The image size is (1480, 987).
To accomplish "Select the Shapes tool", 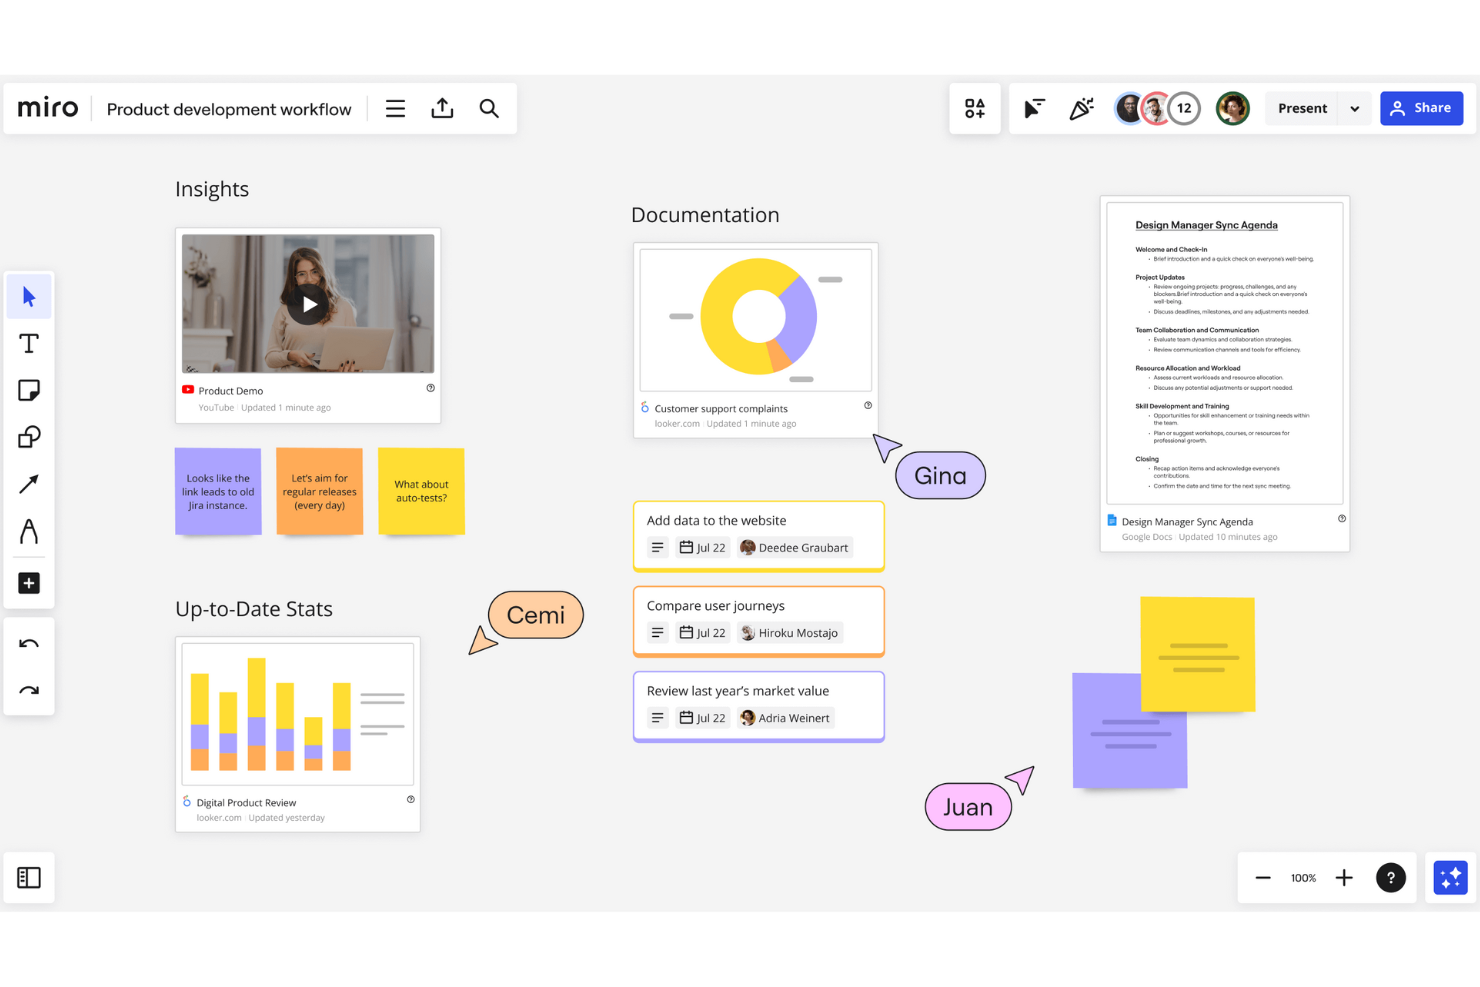I will 29,437.
